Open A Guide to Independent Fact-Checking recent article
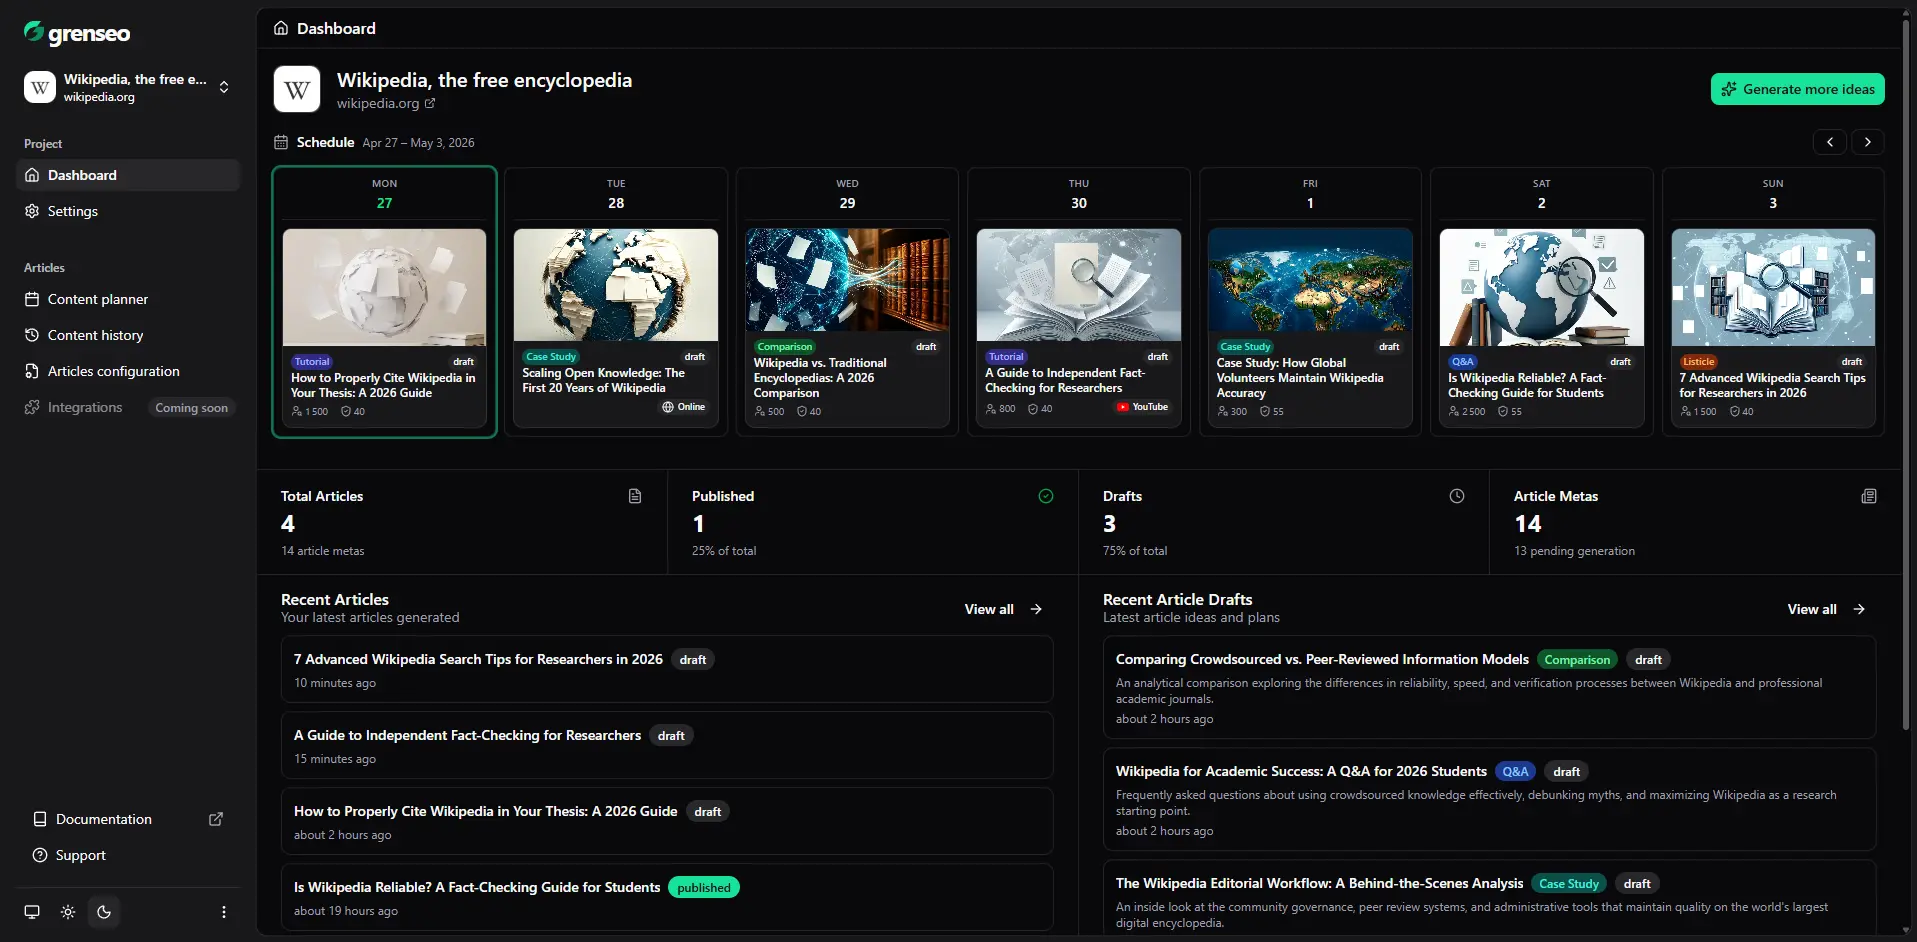The width and height of the screenshot is (1917, 942). pyautogui.click(x=667, y=746)
